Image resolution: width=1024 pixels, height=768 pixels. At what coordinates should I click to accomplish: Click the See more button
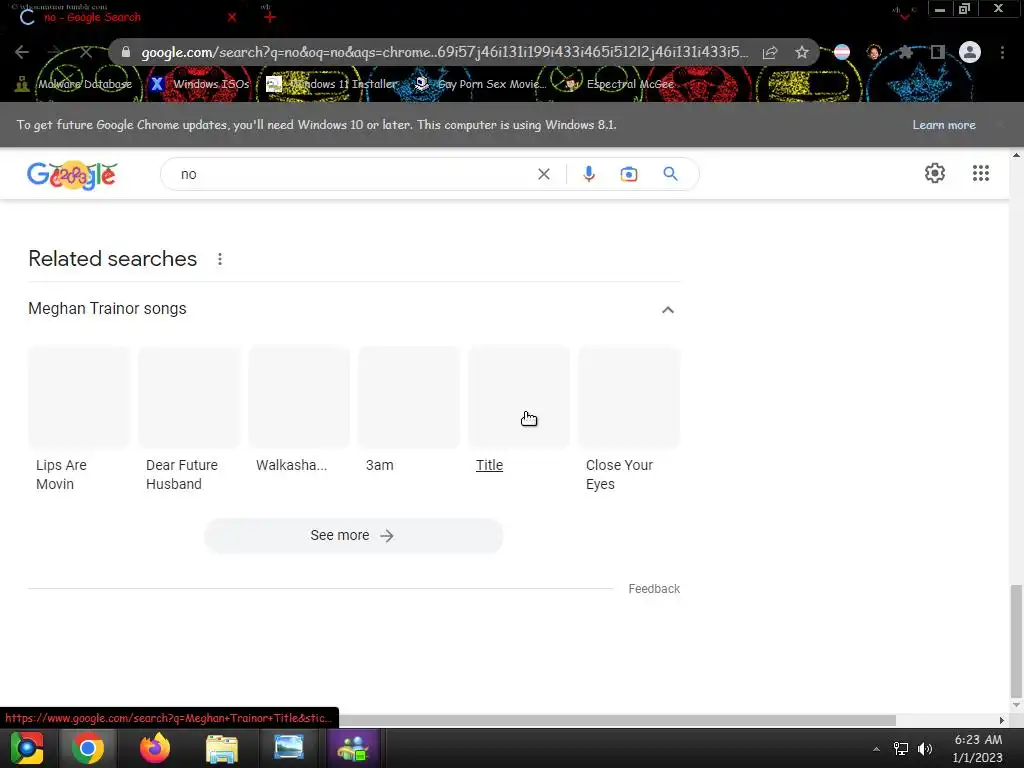pos(353,536)
